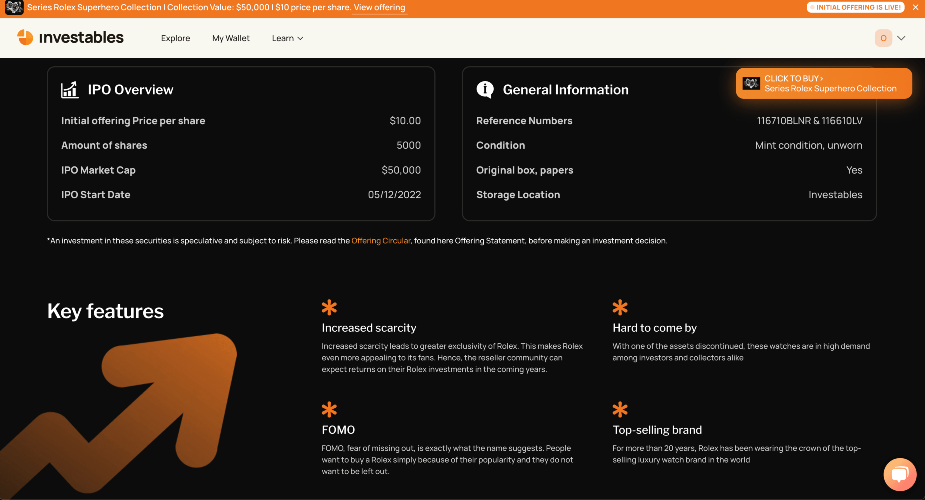This screenshot has height=500, width=925.
Task: Click the Investables logo
Action: click(70, 38)
